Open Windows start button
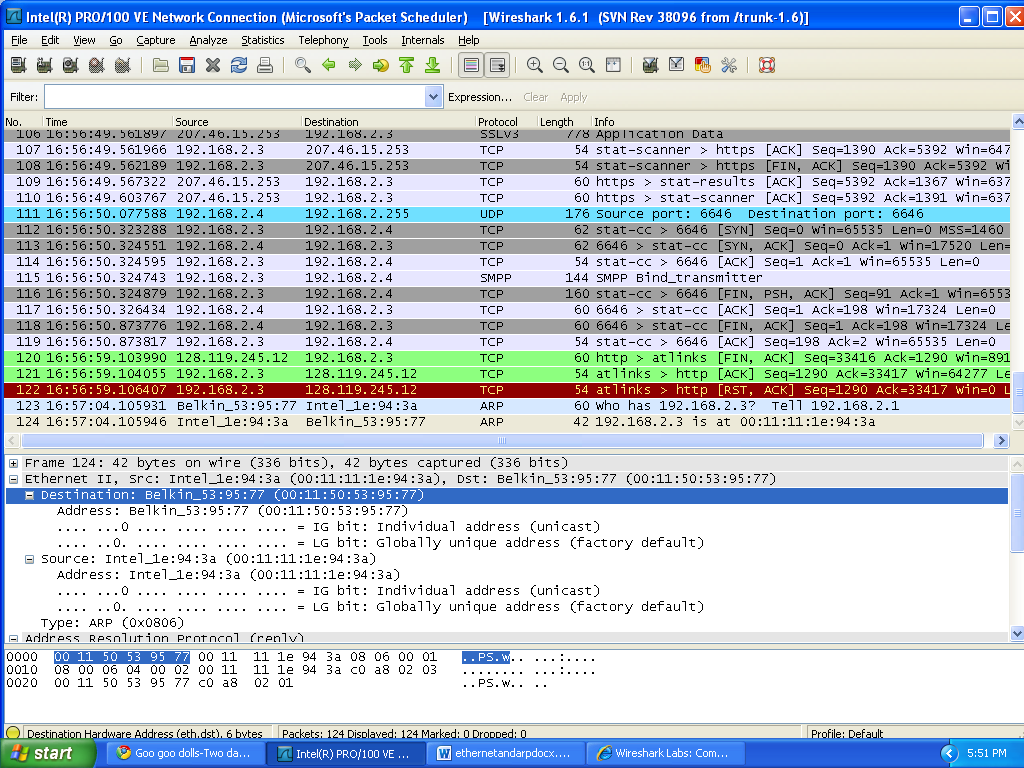The width and height of the screenshot is (1024, 768). pyautogui.click(x=48, y=753)
